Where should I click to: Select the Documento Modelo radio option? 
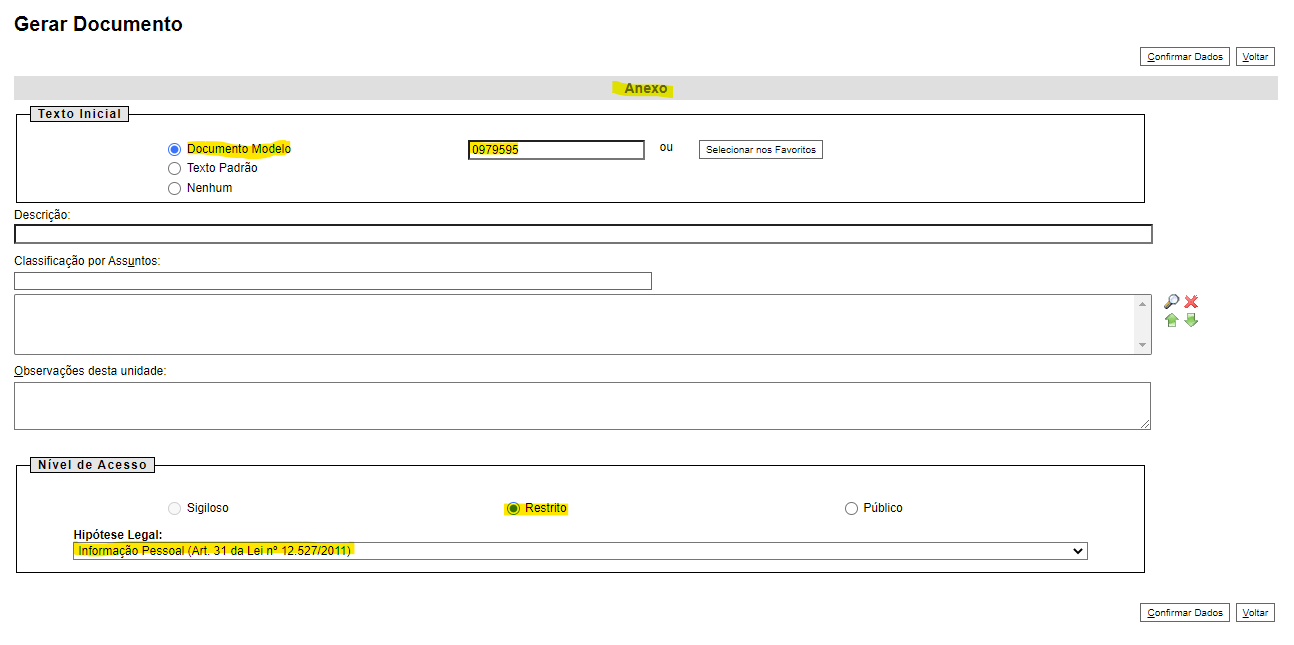(x=175, y=149)
